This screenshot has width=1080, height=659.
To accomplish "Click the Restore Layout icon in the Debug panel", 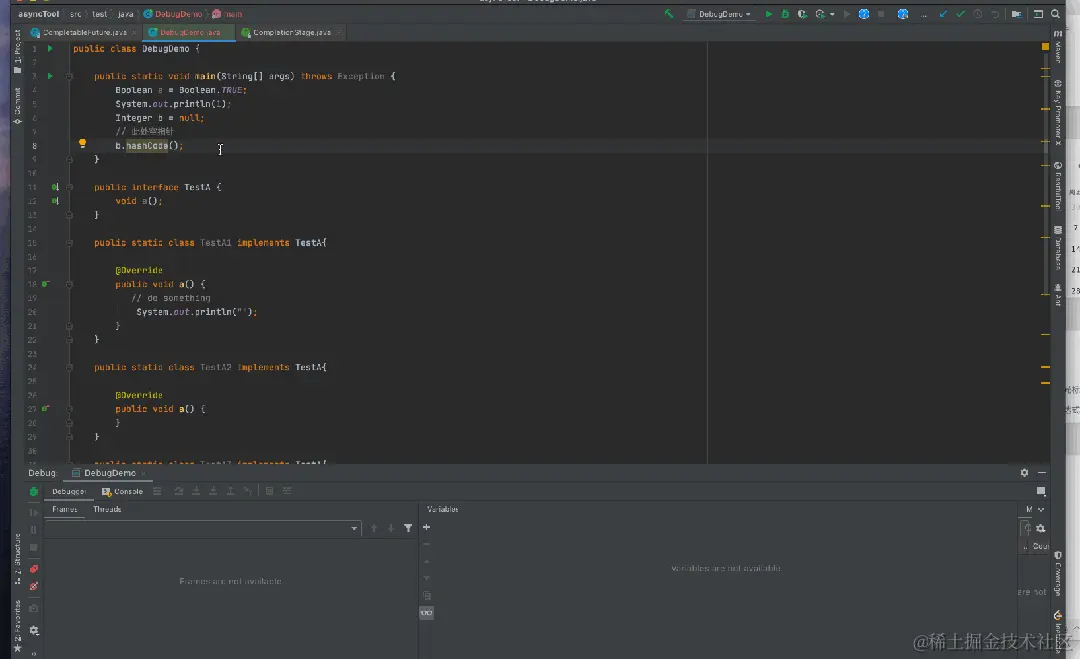I will click(x=1041, y=492).
